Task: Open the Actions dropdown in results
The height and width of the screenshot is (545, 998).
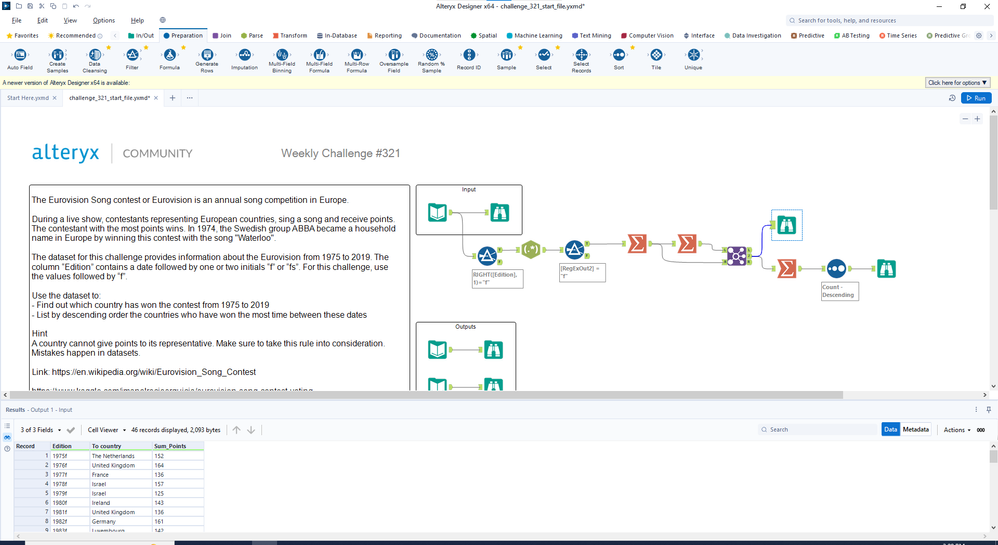Action: [x=957, y=430]
